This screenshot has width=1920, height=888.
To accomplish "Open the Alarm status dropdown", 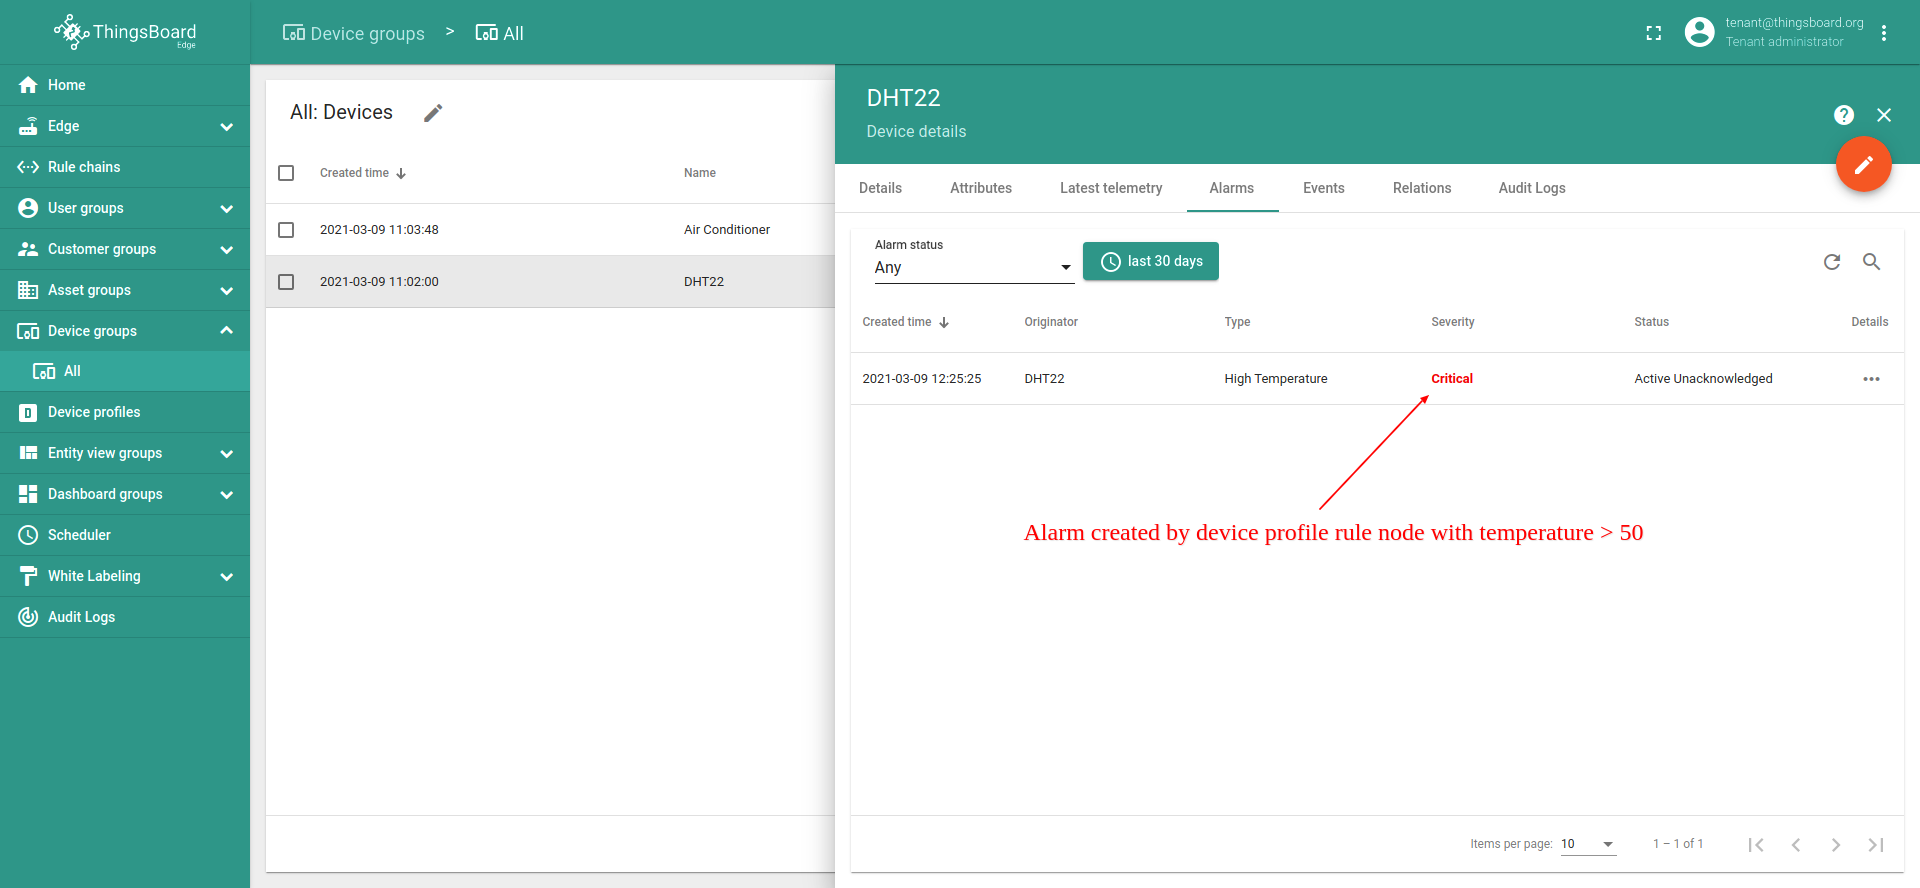I will [x=974, y=268].
